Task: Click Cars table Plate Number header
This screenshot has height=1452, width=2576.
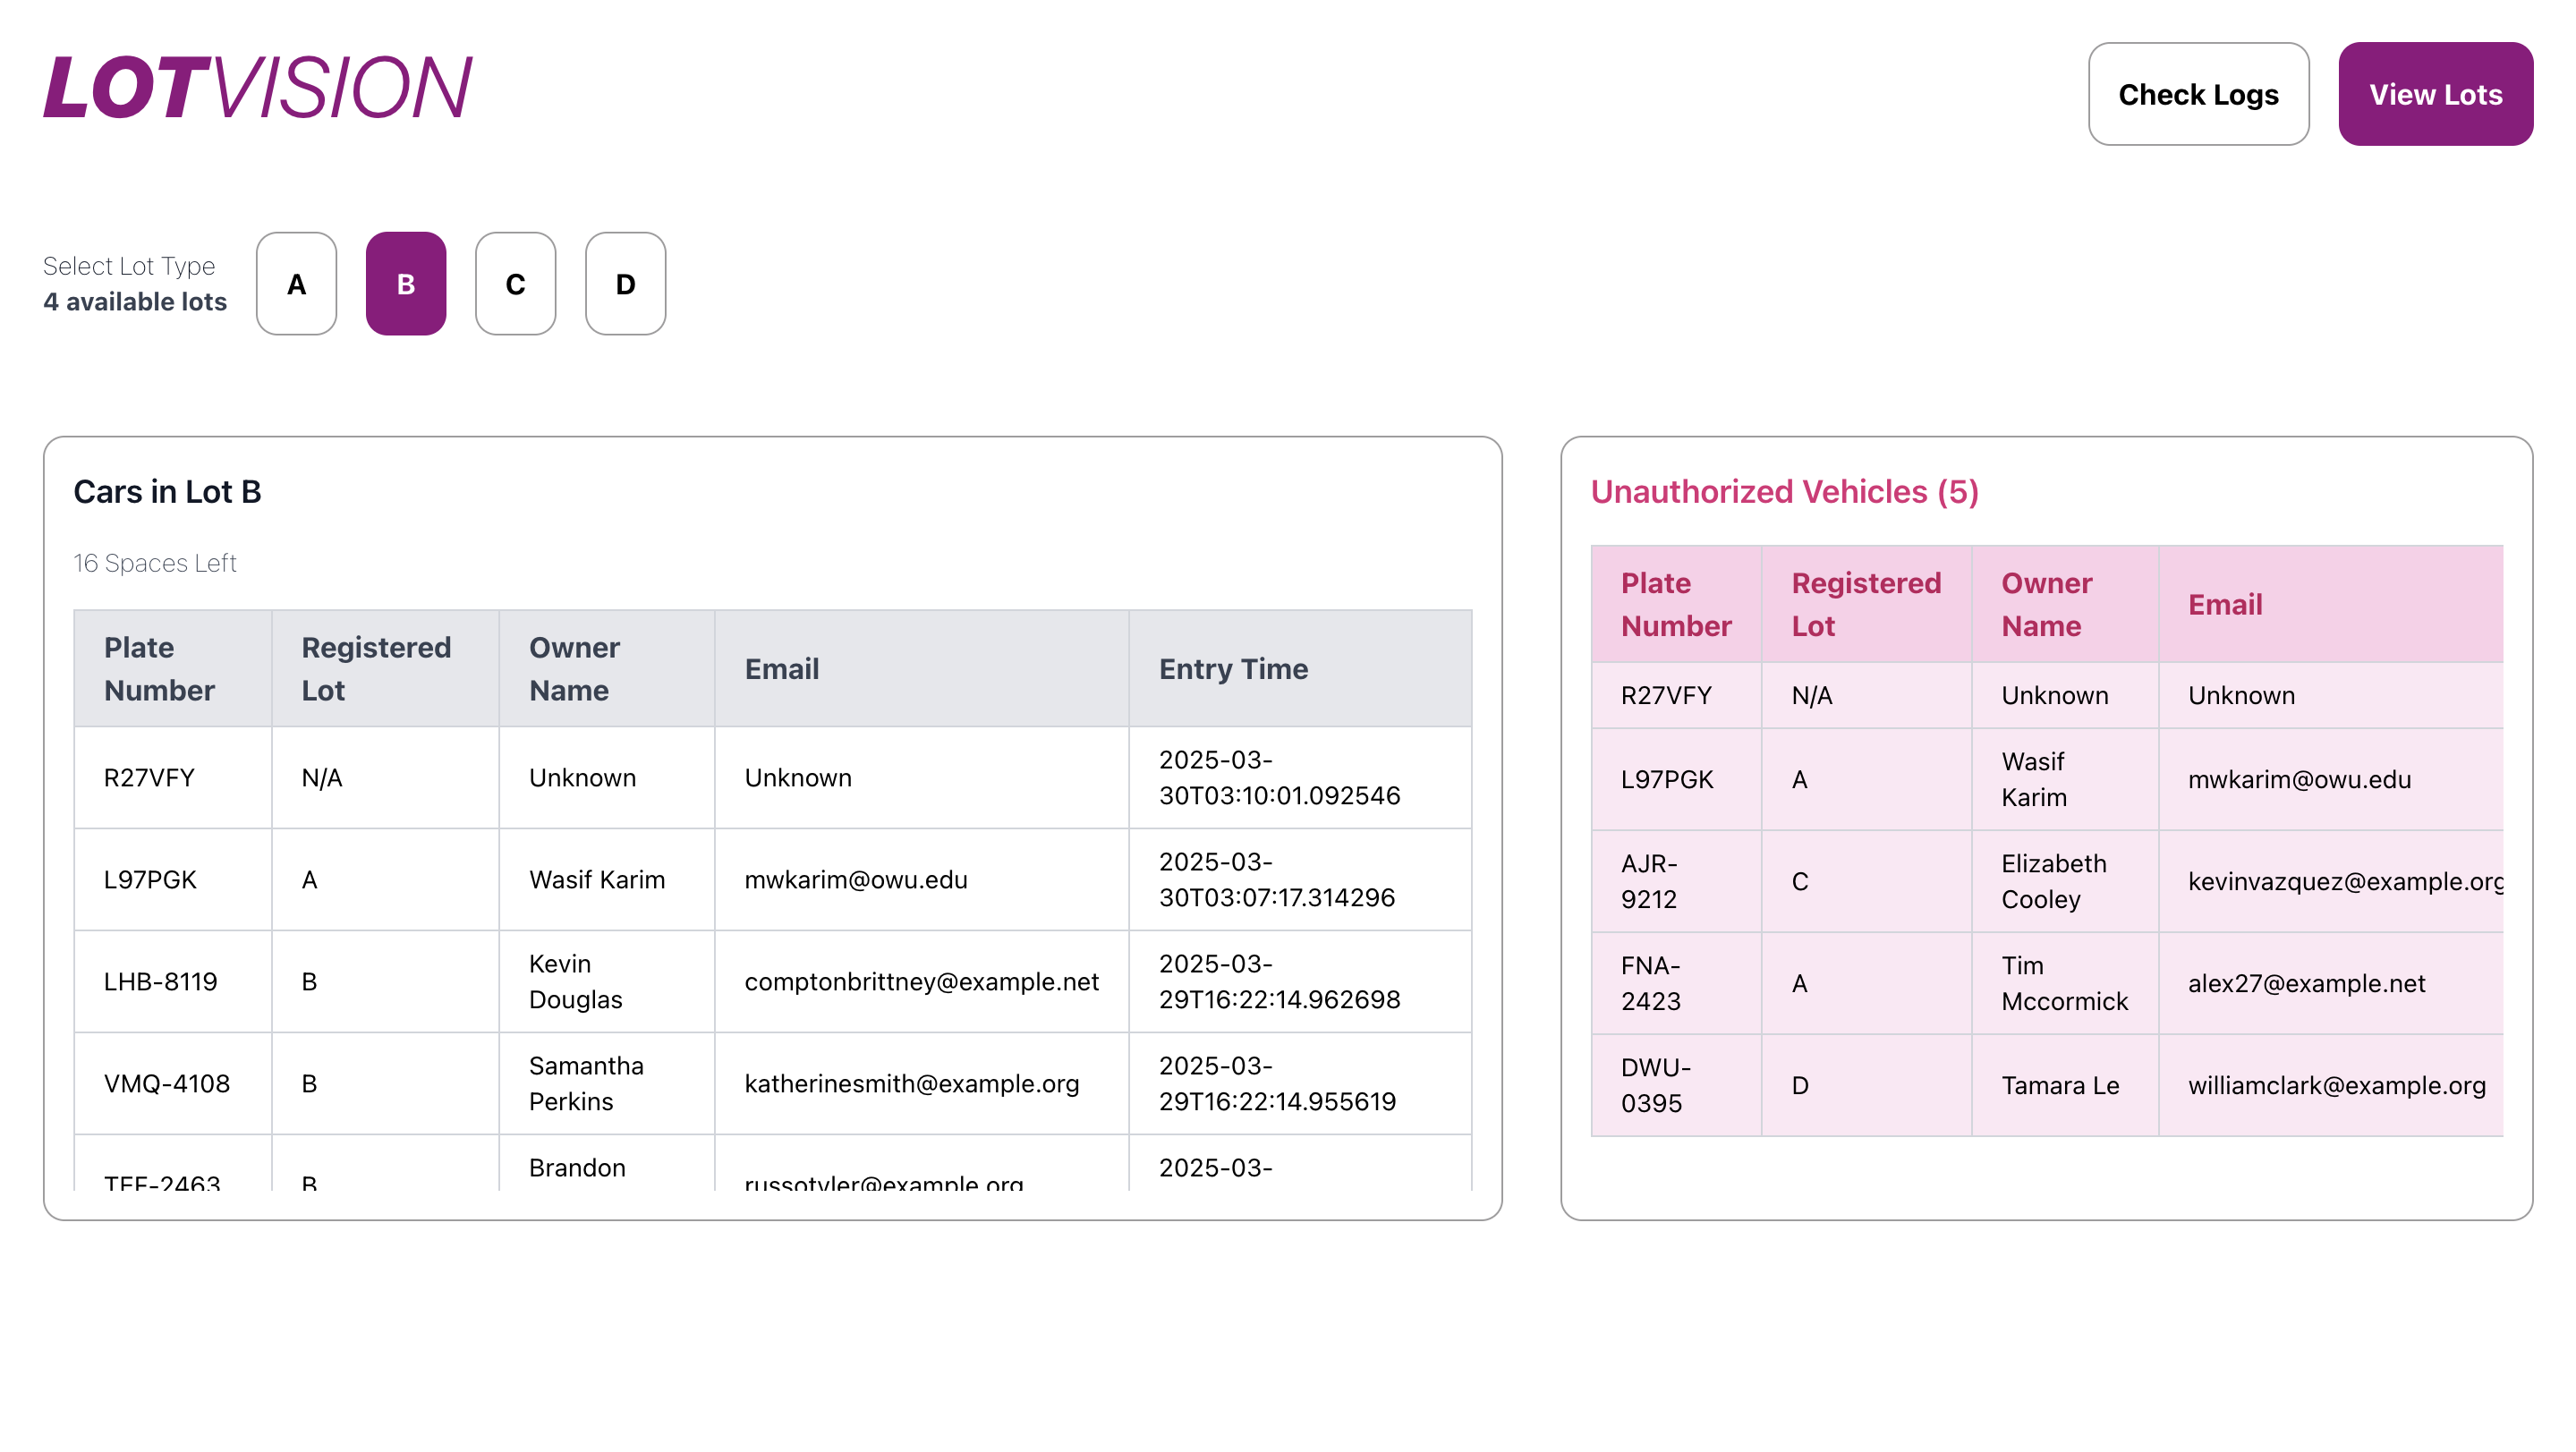Action: point(160,669)
